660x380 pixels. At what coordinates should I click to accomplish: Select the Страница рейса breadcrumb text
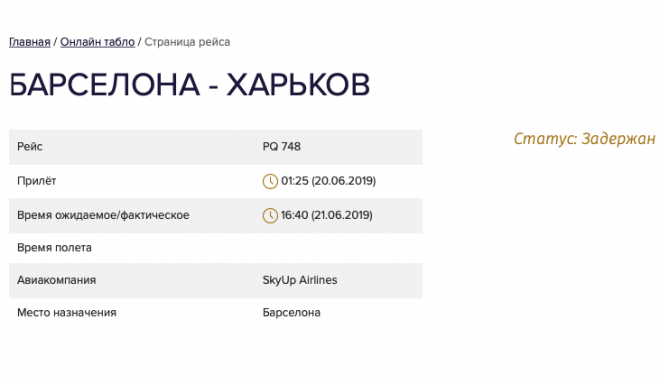point(187,42)
